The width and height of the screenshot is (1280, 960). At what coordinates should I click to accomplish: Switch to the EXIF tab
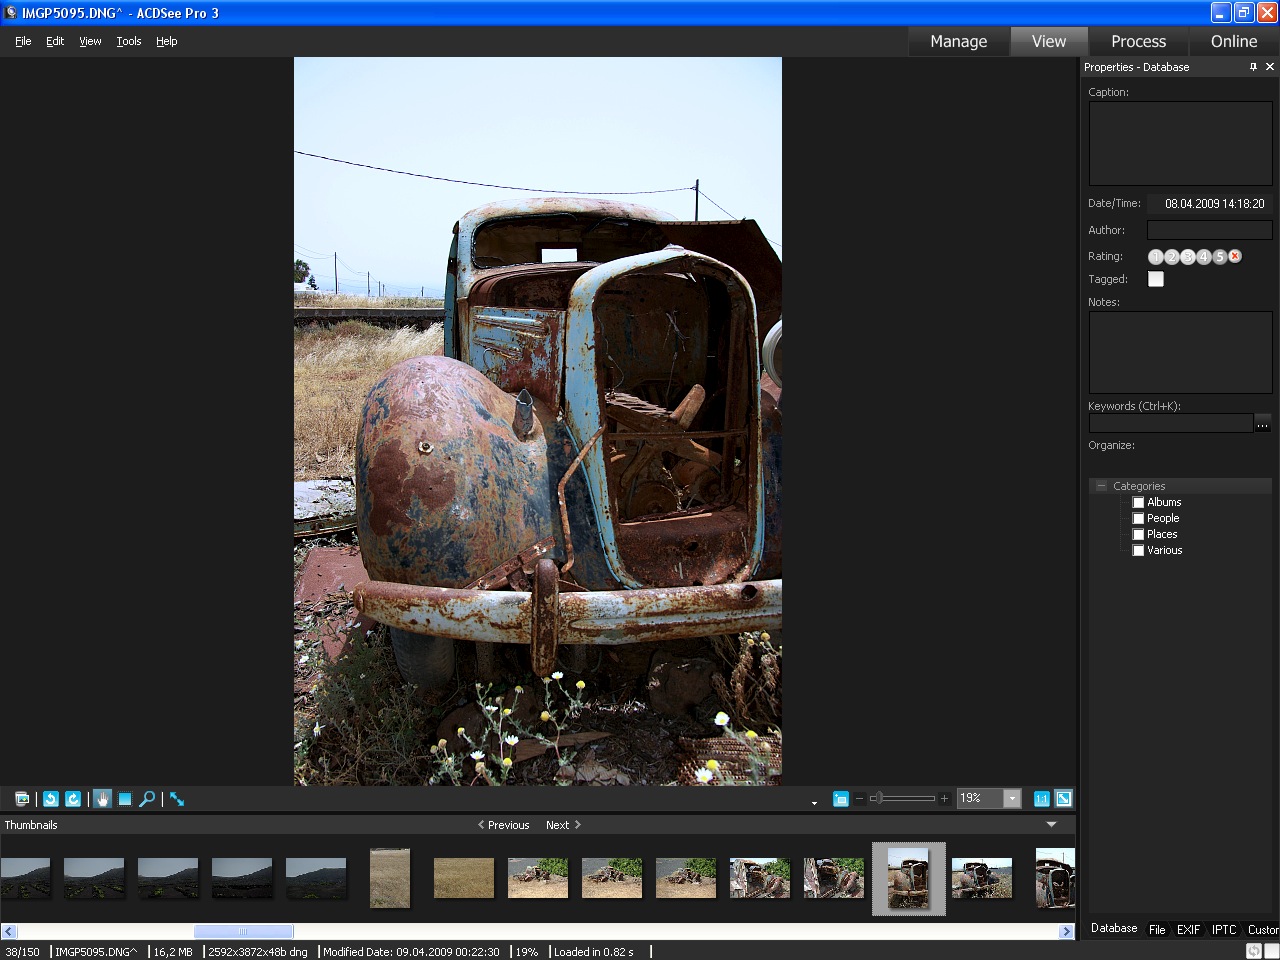pos(1188,929)
